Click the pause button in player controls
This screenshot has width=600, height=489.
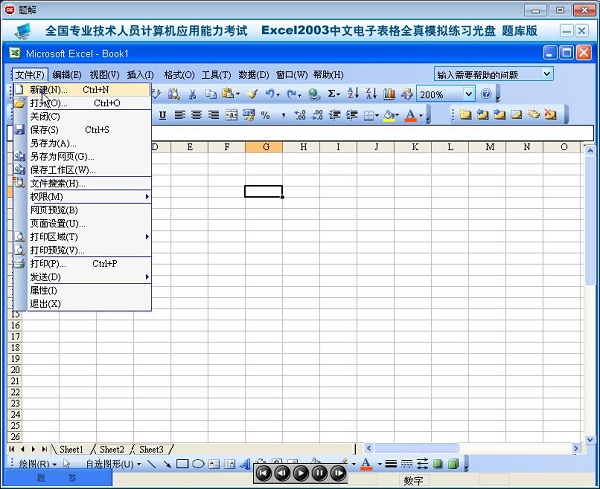(320, 473)
